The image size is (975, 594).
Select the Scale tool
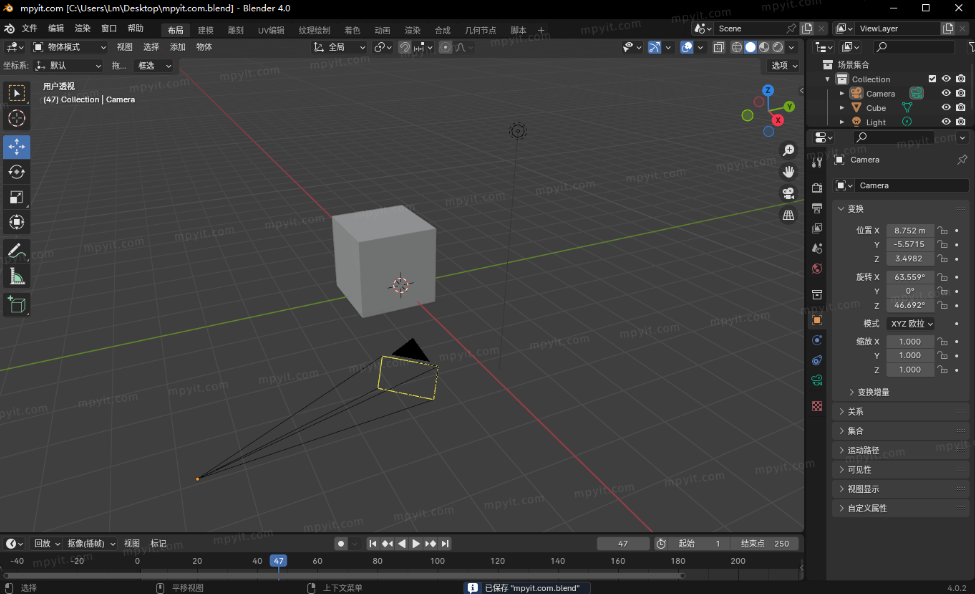coord(15,196)
